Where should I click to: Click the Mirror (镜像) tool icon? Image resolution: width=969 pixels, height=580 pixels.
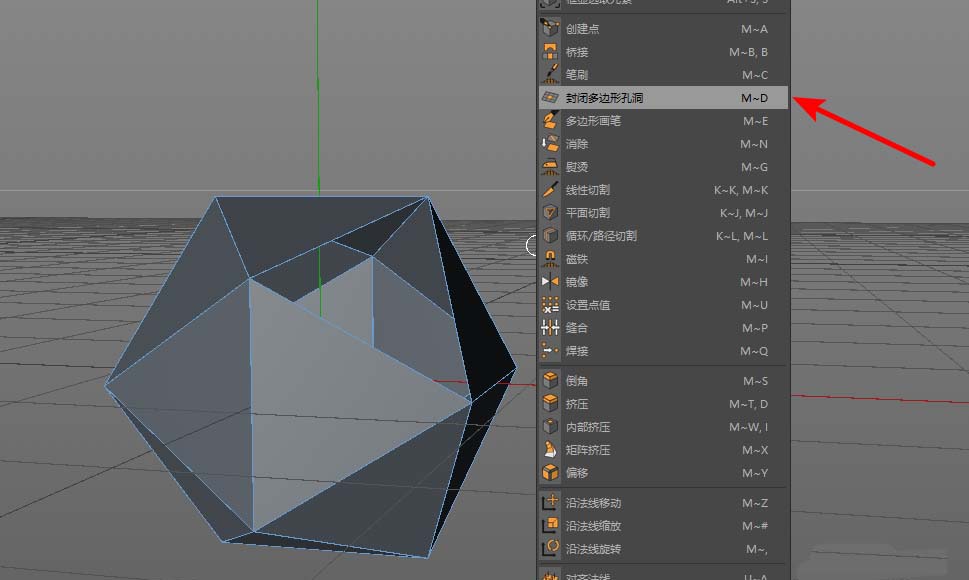(x=549, y=281)
